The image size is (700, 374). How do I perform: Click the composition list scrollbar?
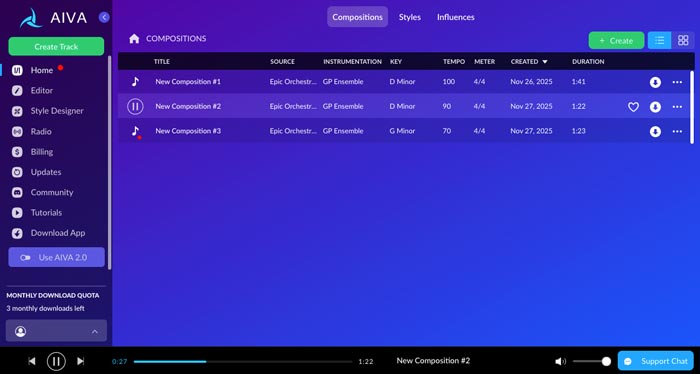click(x=692, y=107)
